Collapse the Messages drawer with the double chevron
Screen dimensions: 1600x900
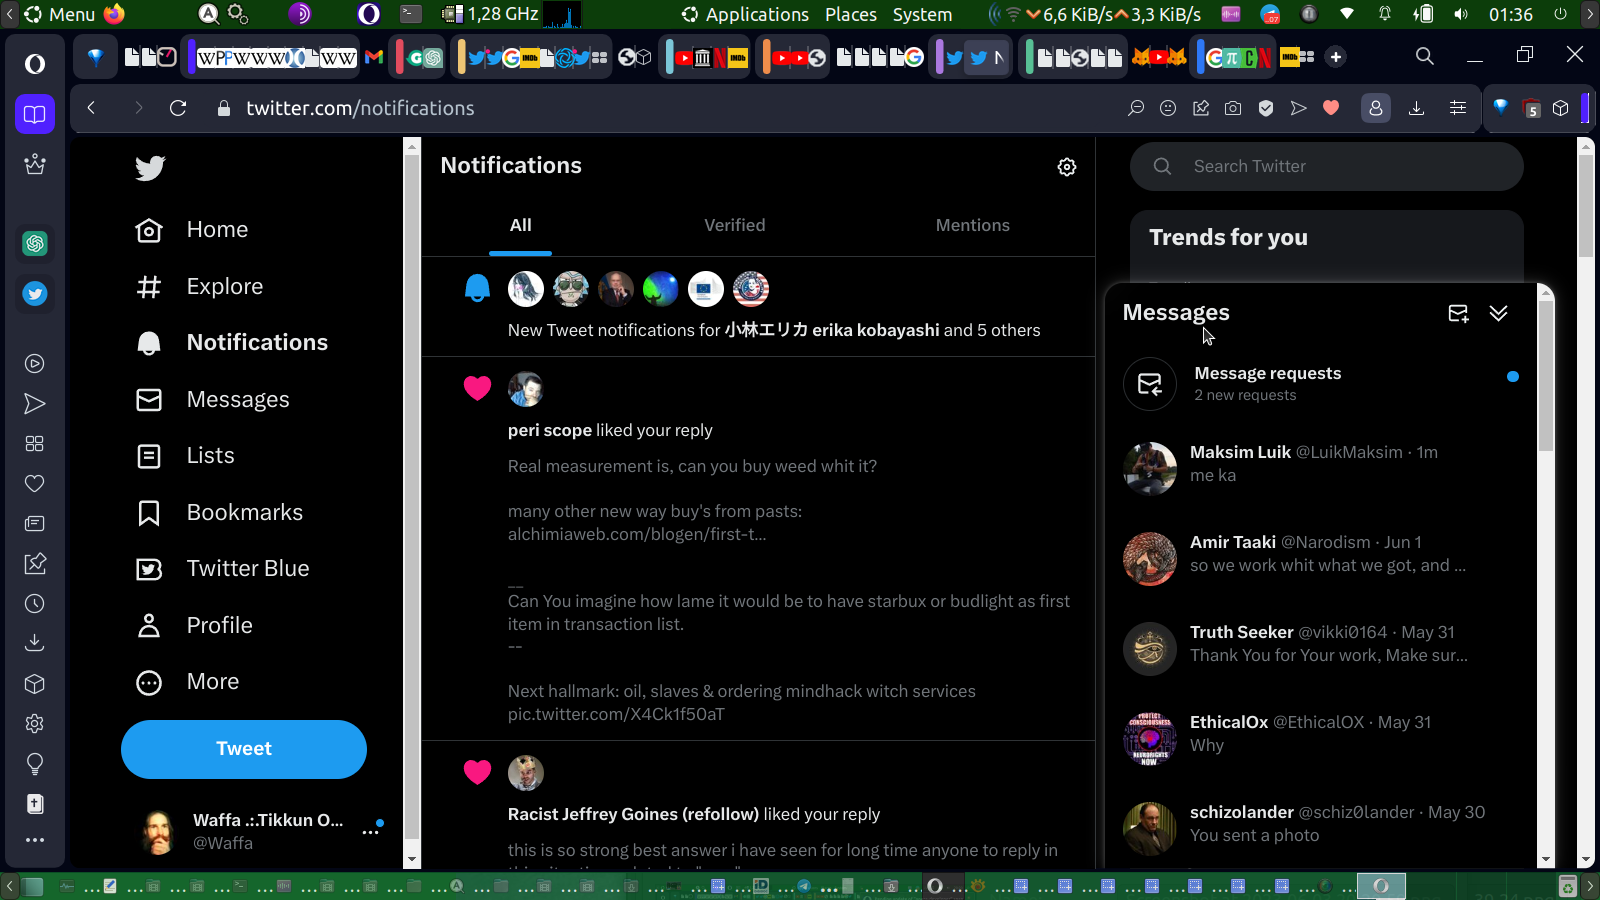[x=1498, y=314]
